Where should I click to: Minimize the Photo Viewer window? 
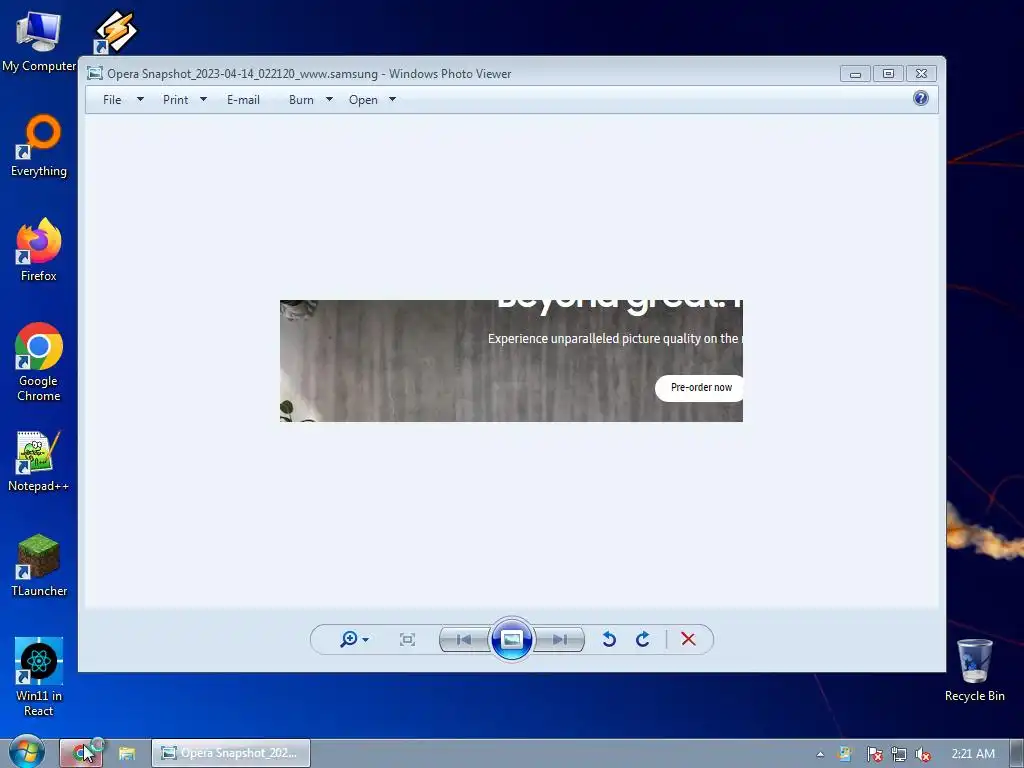tap(856, 74)
